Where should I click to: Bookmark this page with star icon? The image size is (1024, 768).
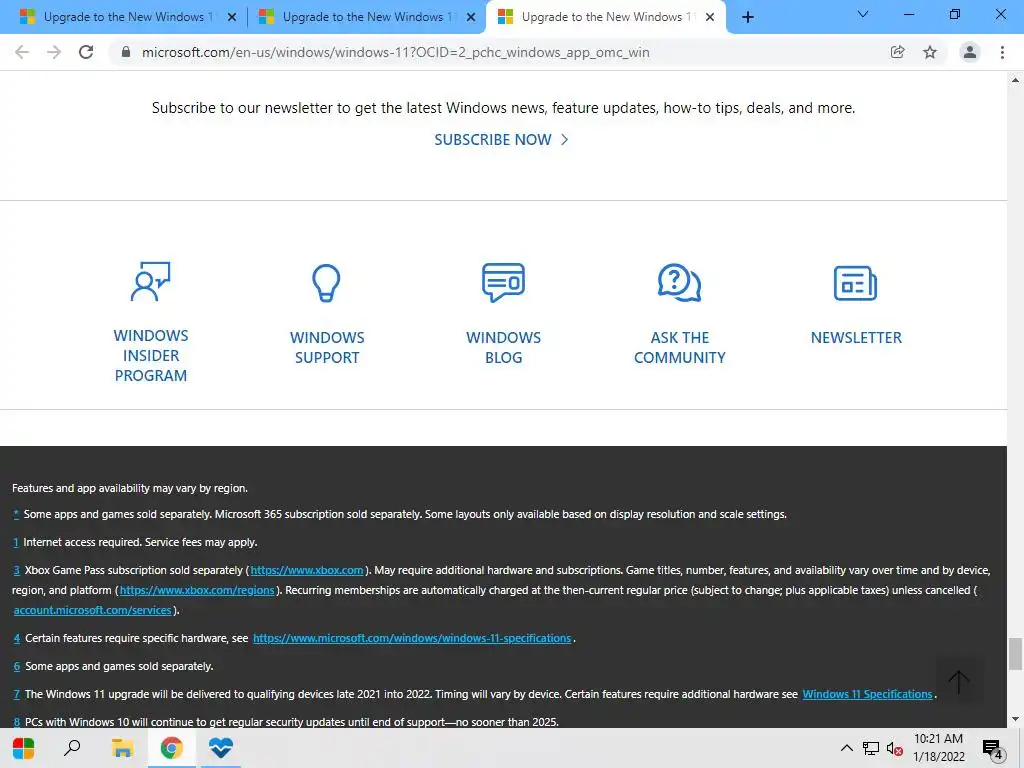[930, 52]
